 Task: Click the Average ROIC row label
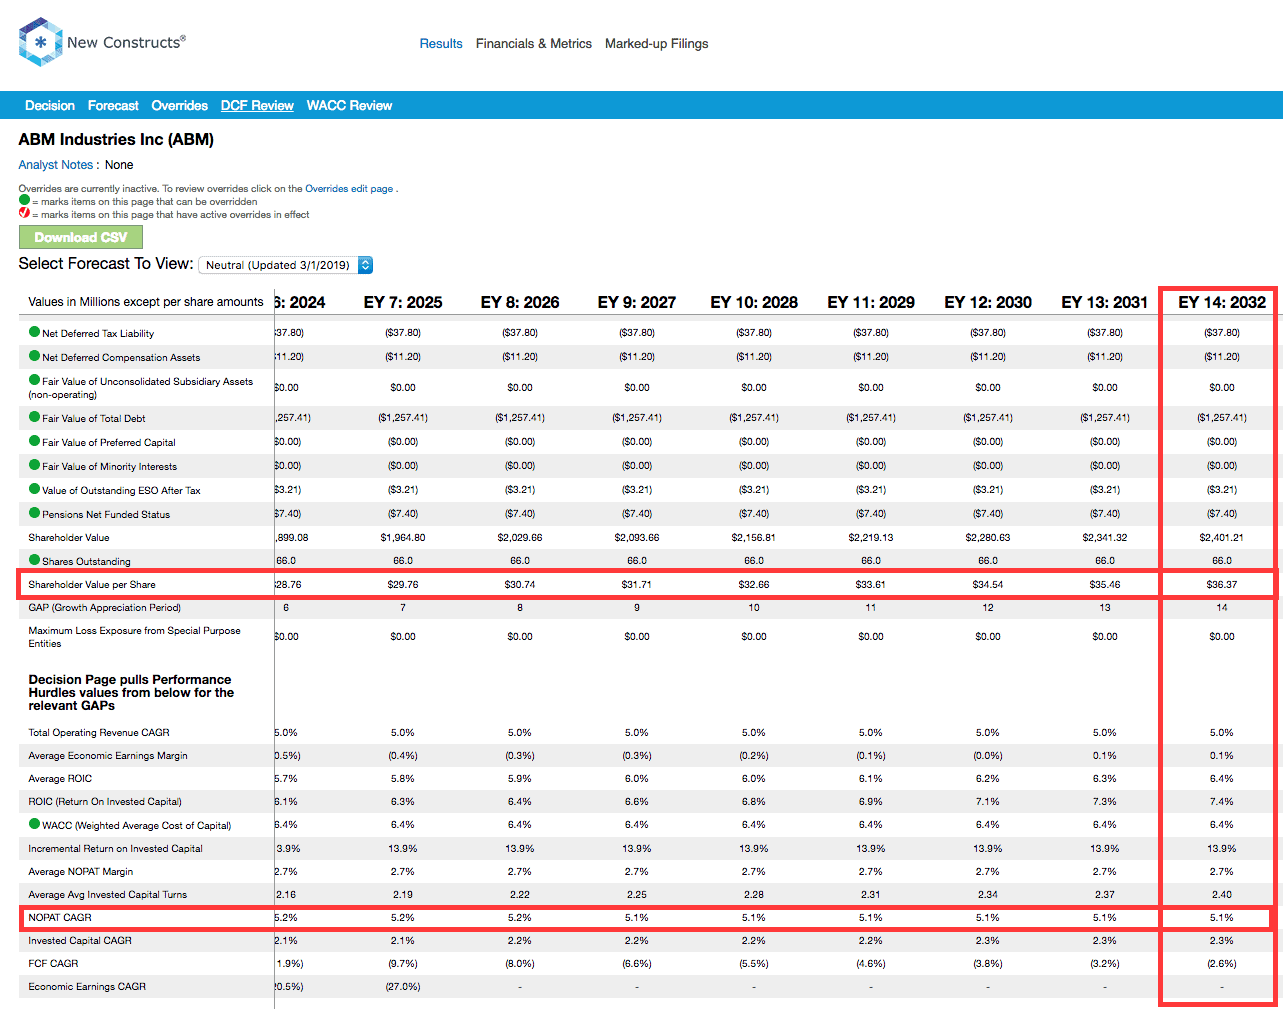tap(60, 779)
